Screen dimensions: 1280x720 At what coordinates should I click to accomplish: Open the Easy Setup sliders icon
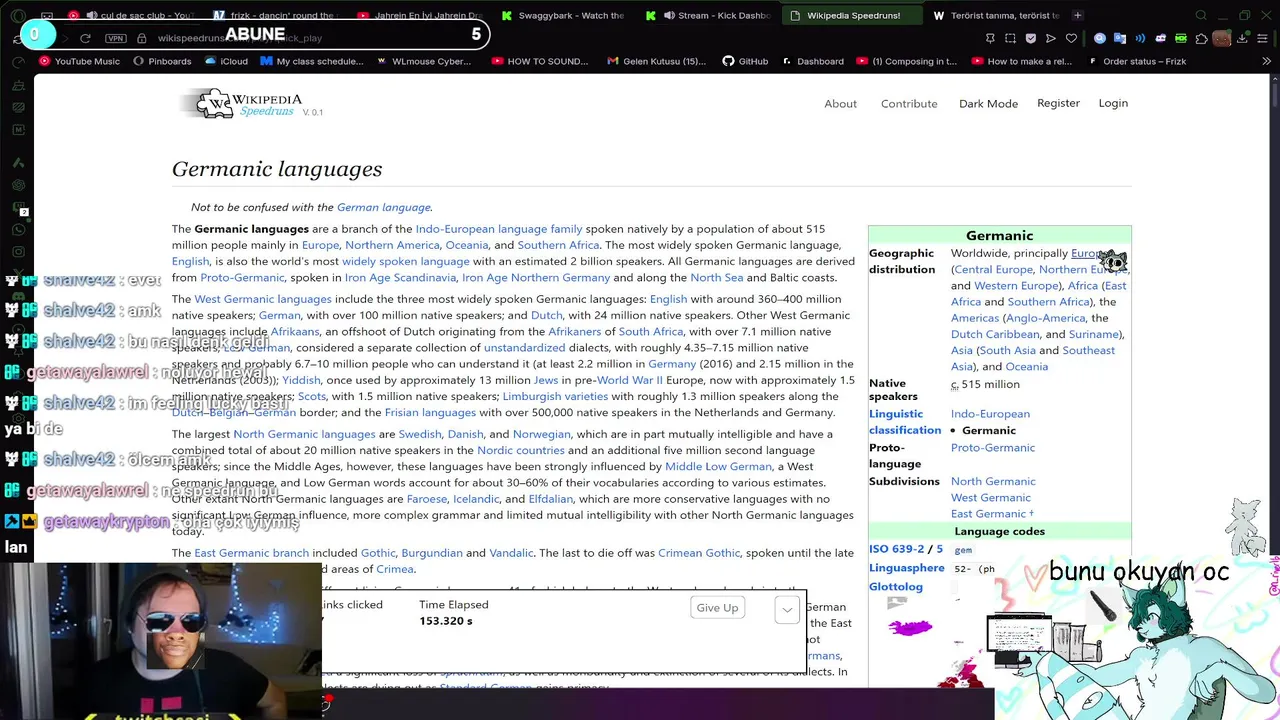click(1262, 38)
